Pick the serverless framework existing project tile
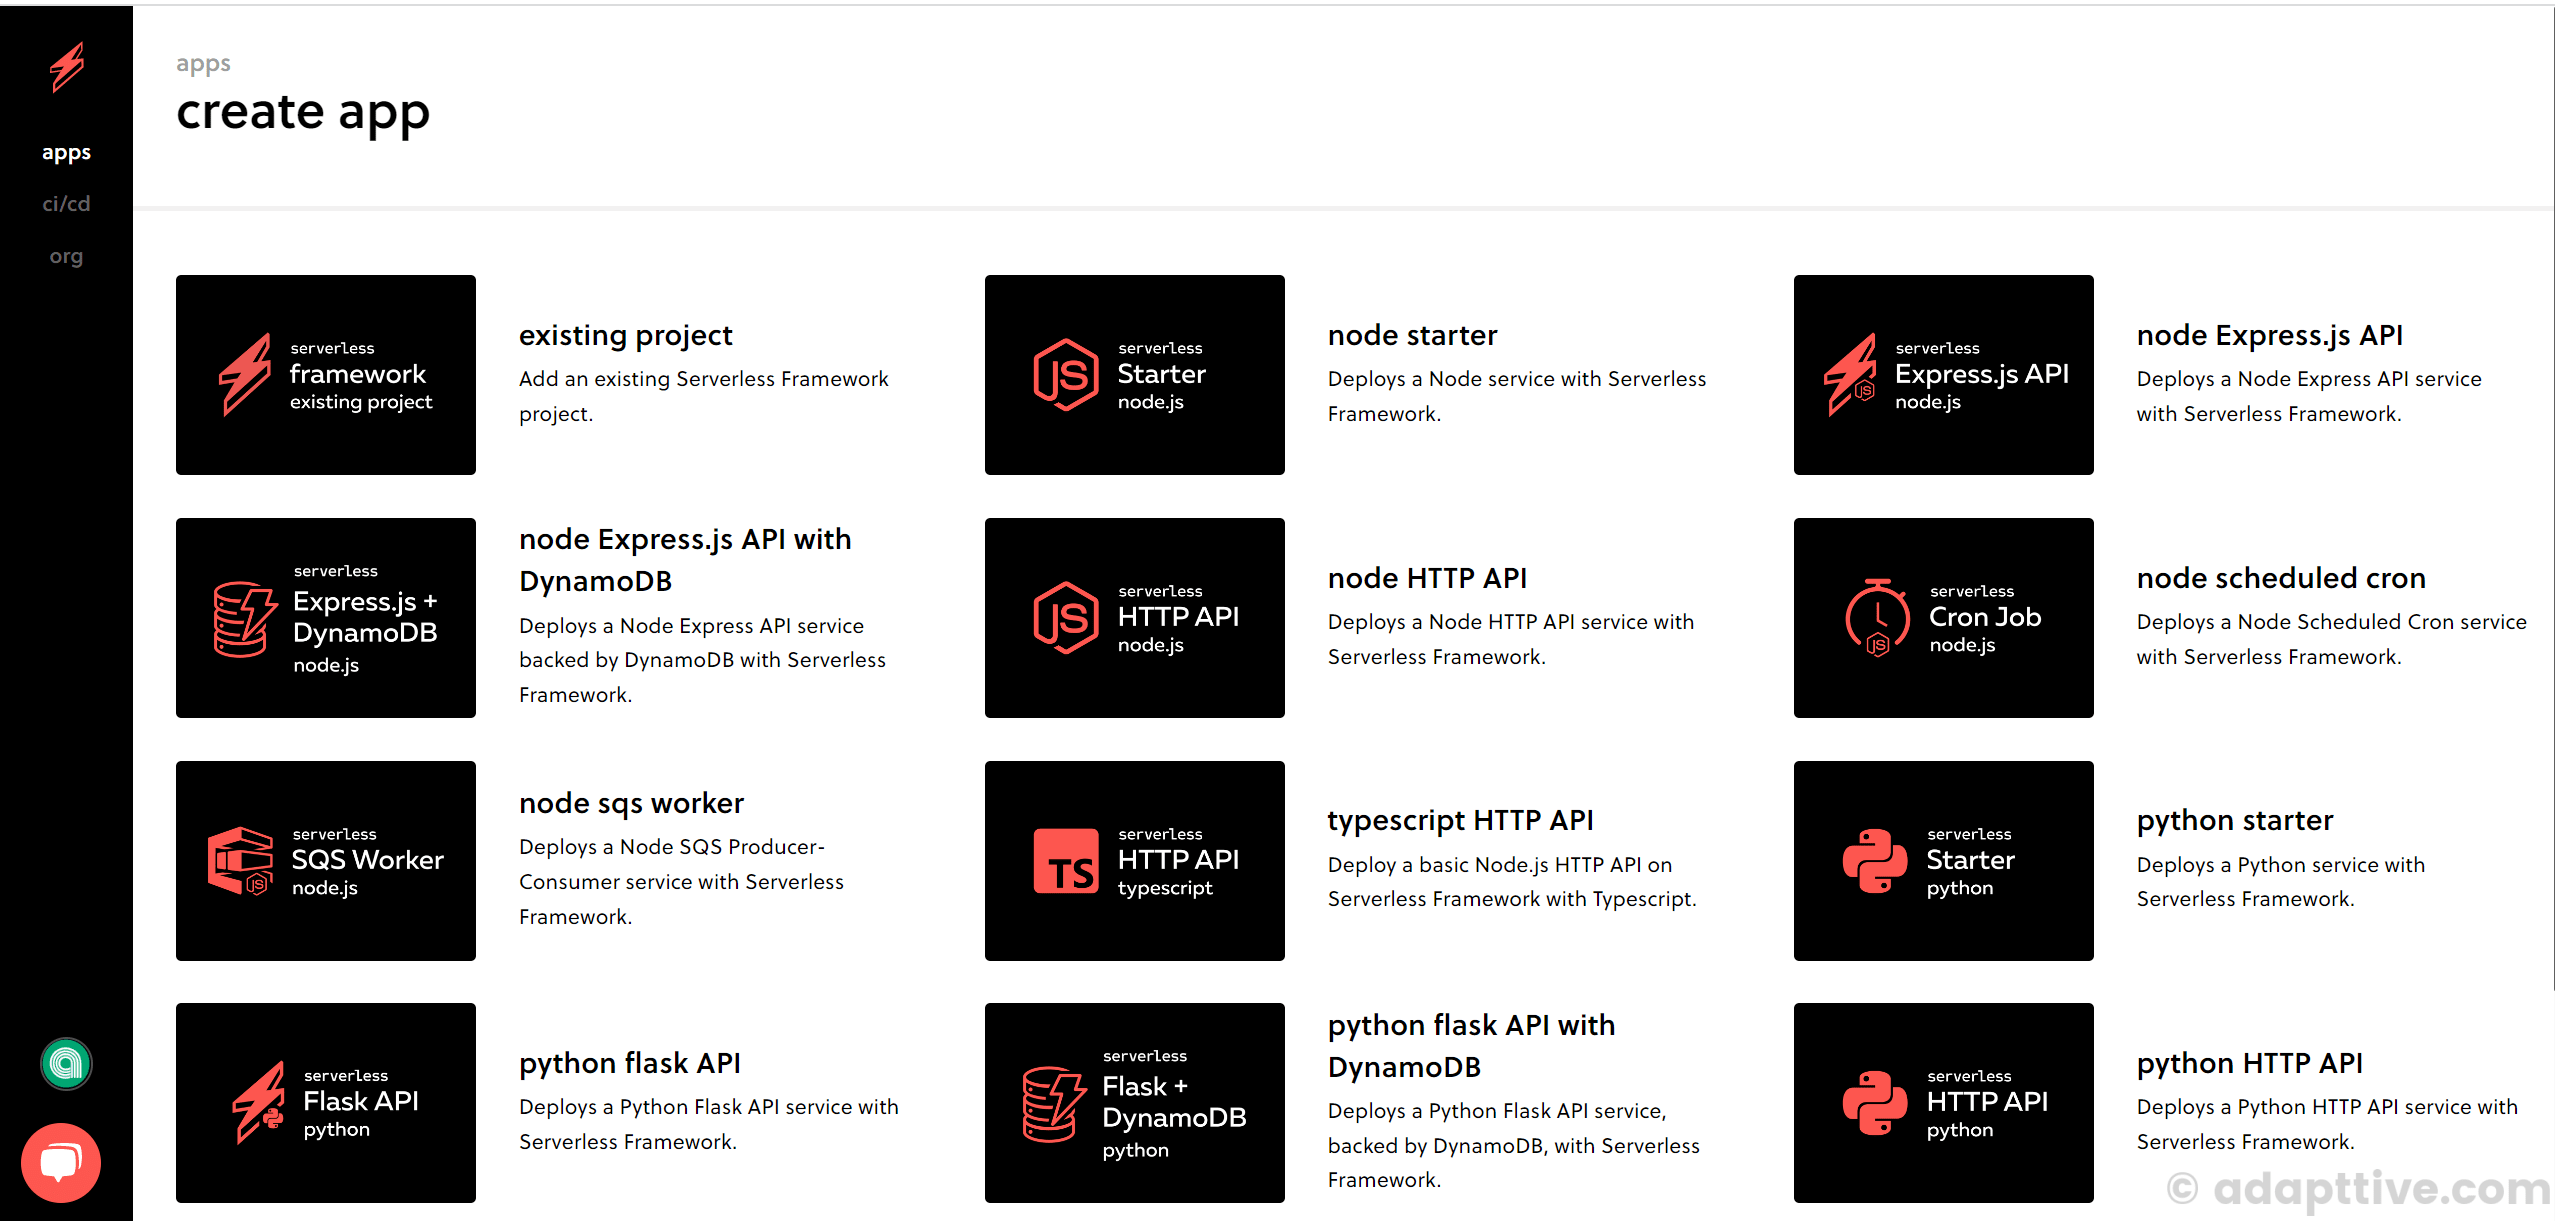The image size is (2555, 1221). pos(325,375)
